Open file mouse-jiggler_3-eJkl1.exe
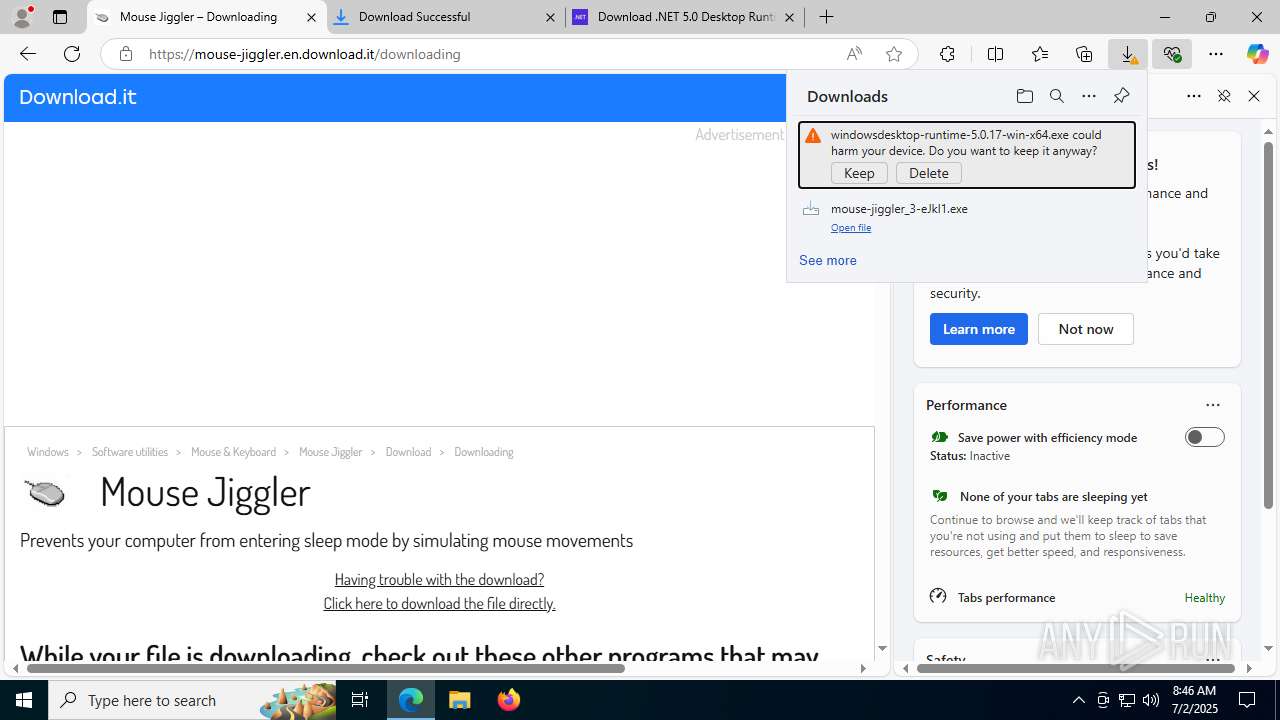The image size is (1280, 720). click(x=851, y=228)
